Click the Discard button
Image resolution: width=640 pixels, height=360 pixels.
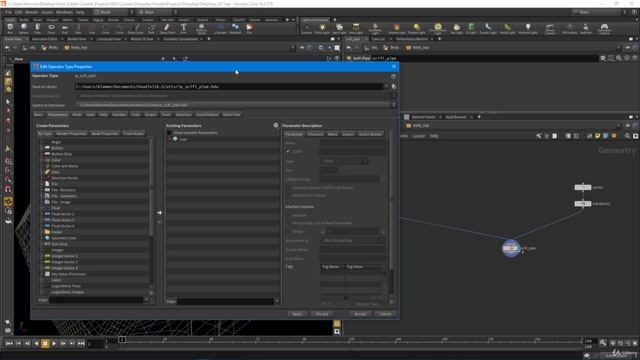(322, 314)
